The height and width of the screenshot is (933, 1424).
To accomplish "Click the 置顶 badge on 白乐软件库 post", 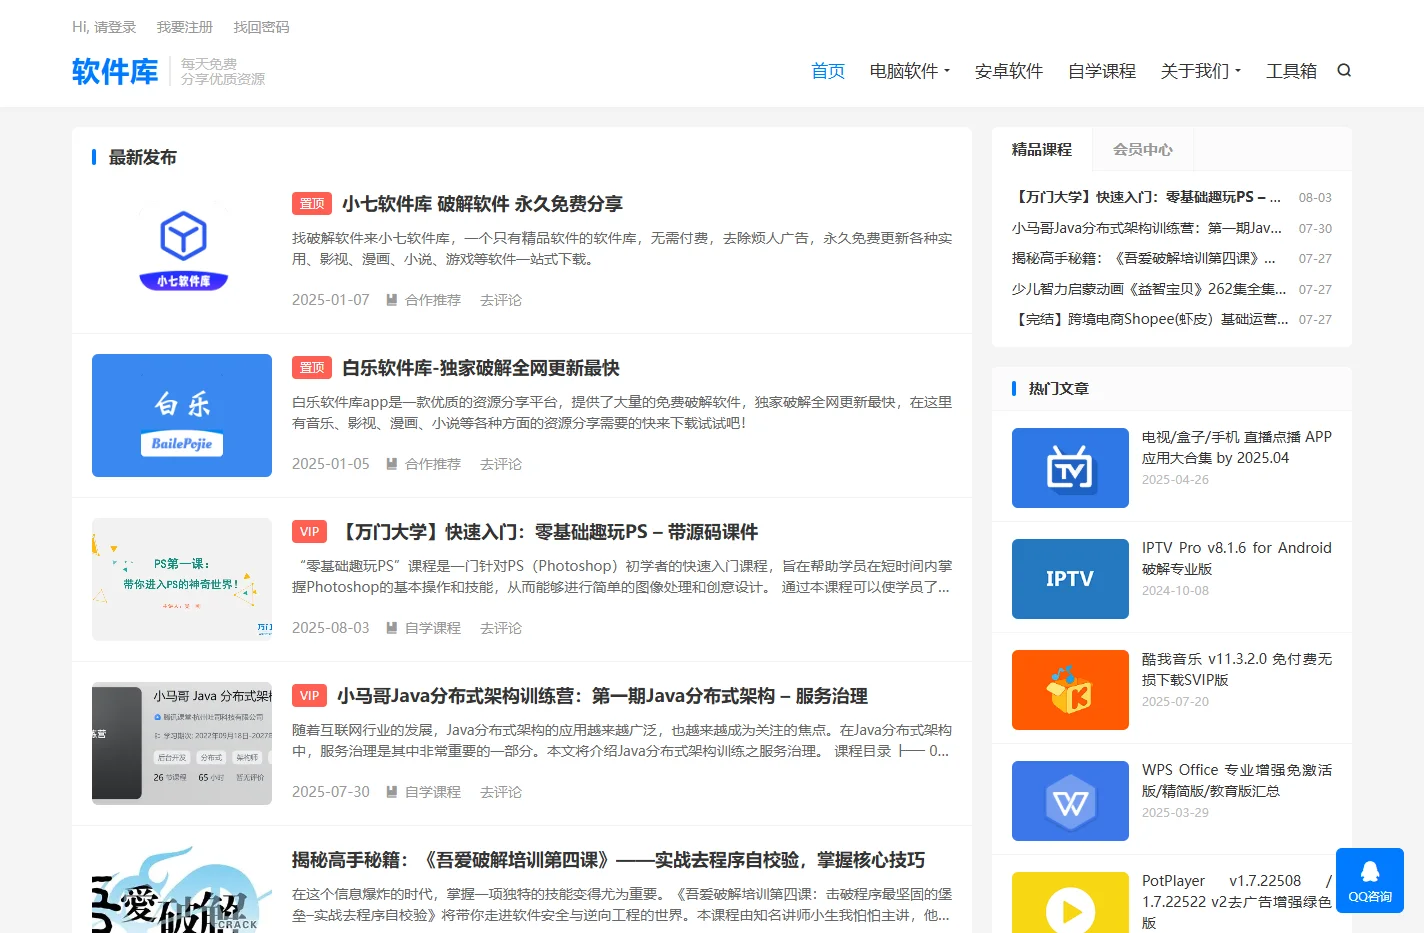I will point(312,368).
